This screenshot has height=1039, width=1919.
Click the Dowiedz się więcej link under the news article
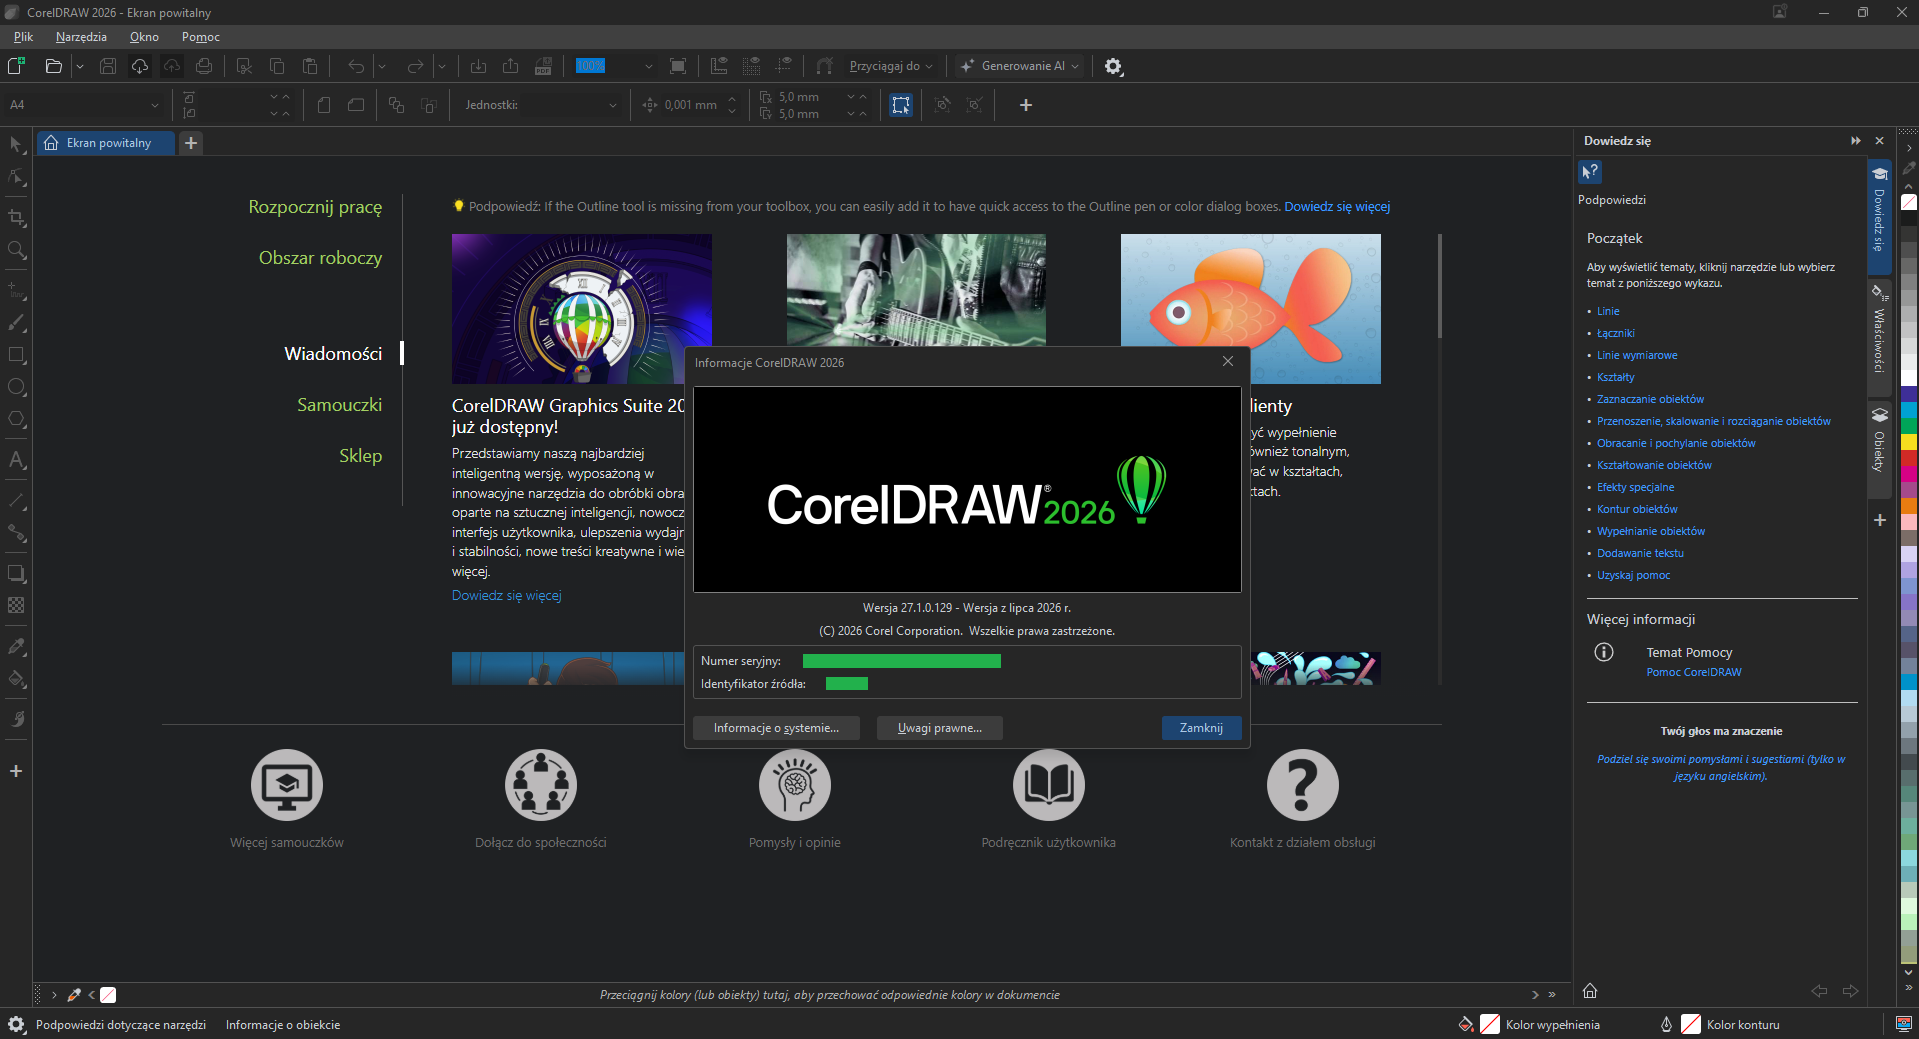pyautogui.click(x=507, y=595)
